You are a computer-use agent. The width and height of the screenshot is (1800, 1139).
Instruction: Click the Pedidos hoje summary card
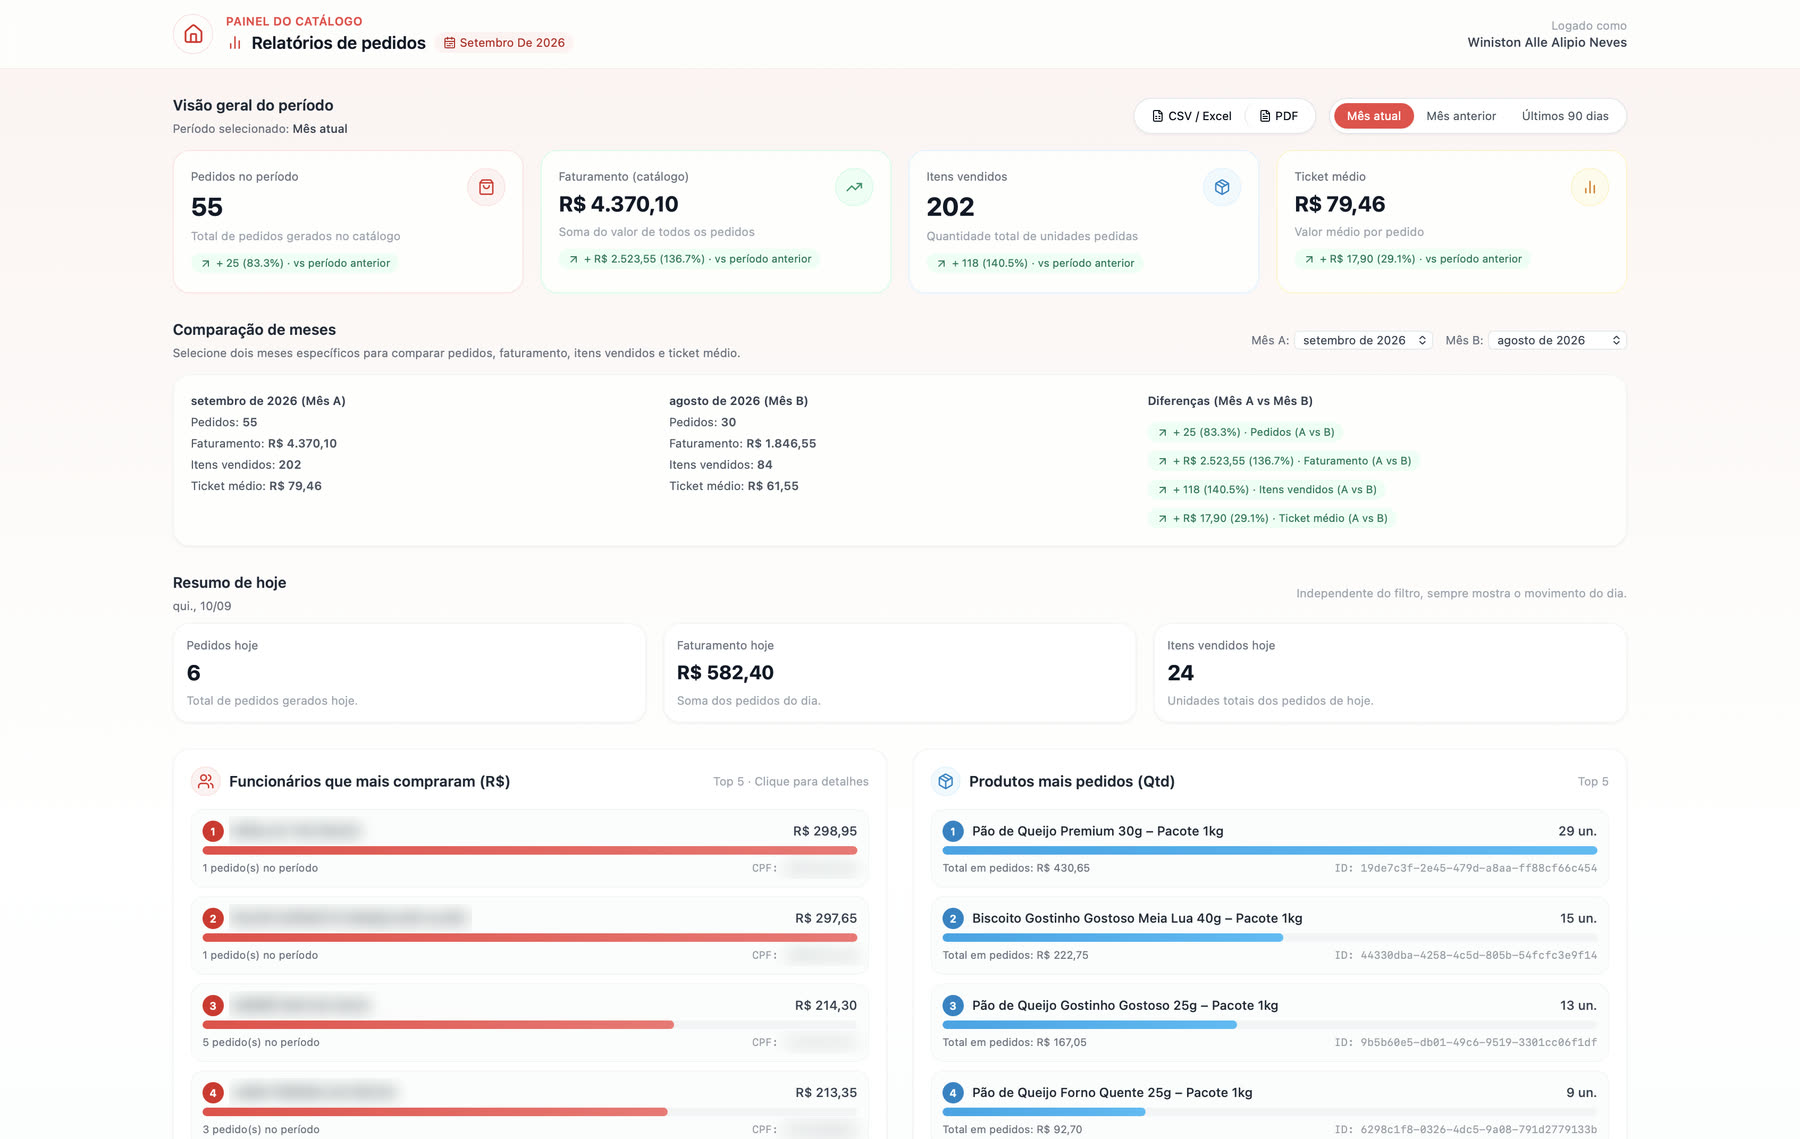(409, 673)
